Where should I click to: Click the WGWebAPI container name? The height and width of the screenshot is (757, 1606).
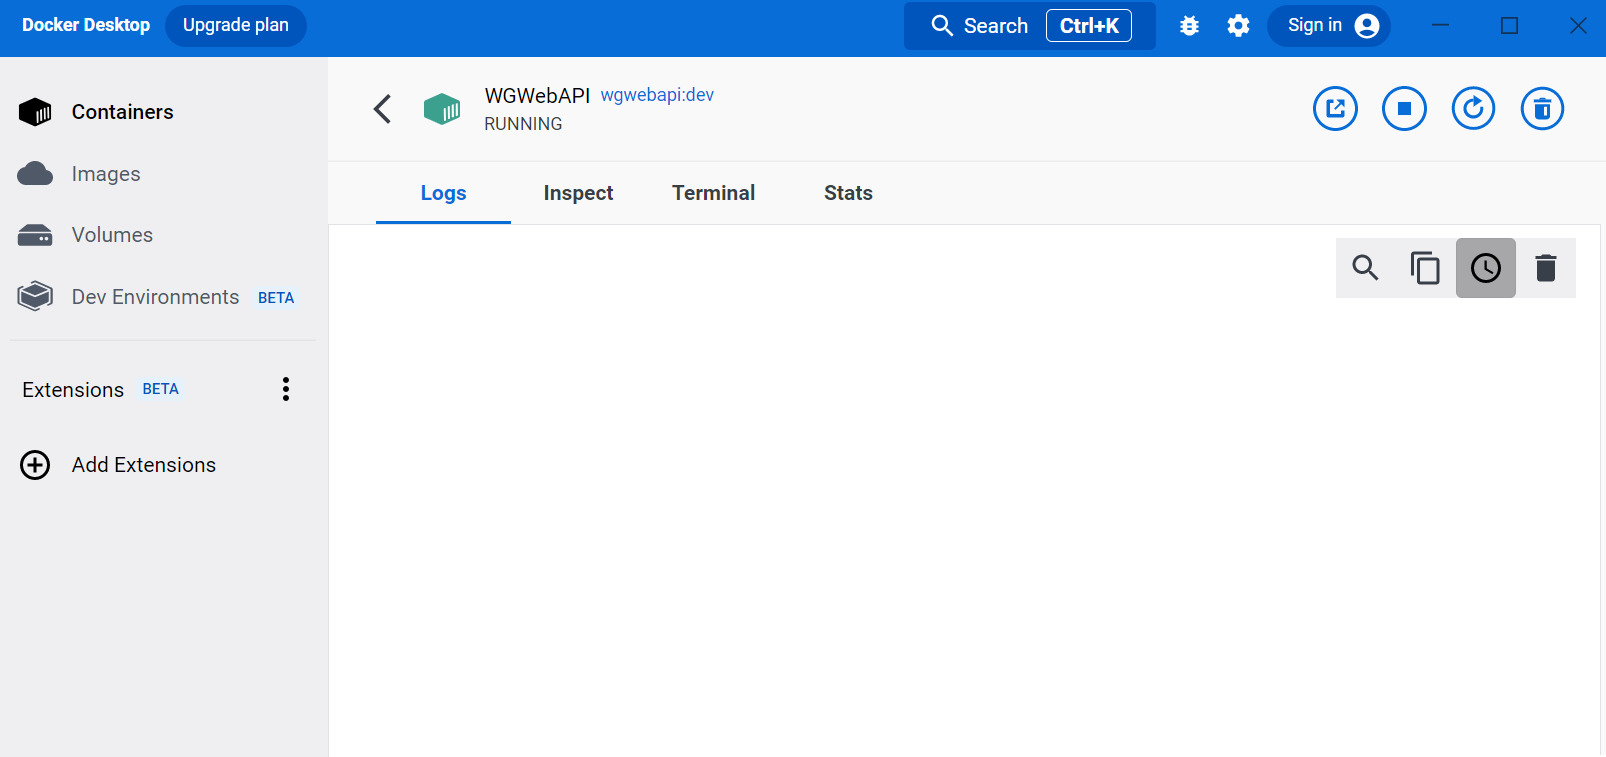pos(537,96)
